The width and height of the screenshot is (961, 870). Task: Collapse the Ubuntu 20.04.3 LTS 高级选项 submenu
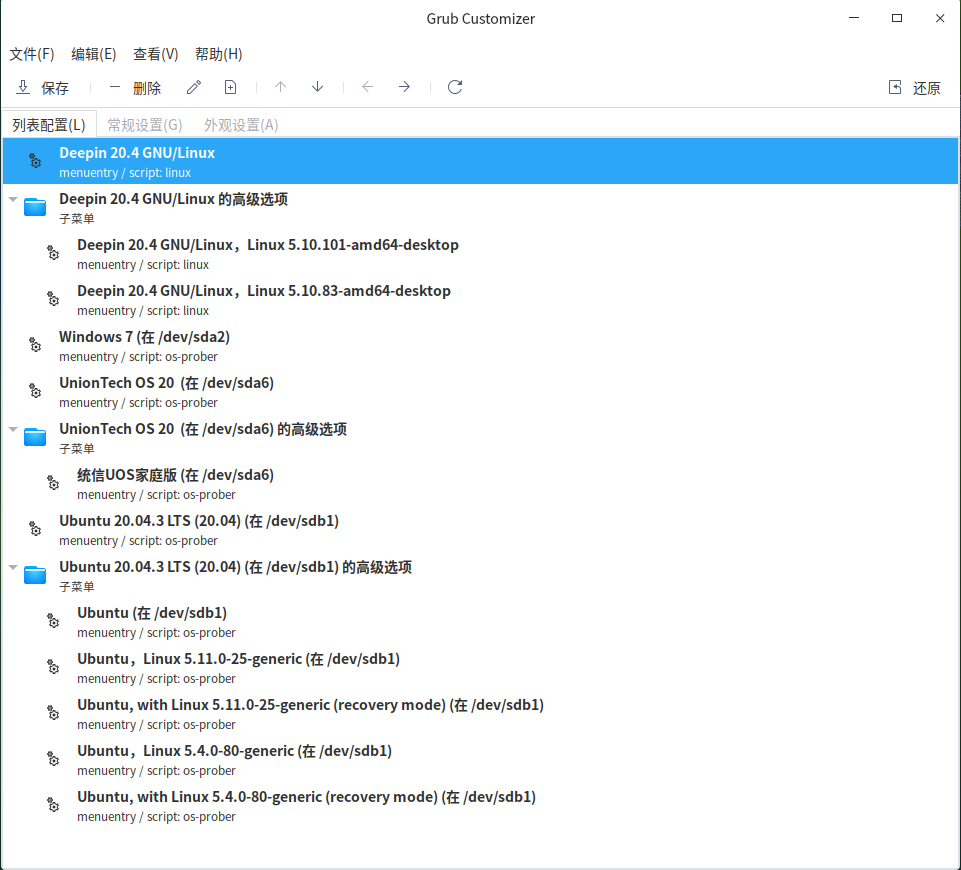point(13,567)
